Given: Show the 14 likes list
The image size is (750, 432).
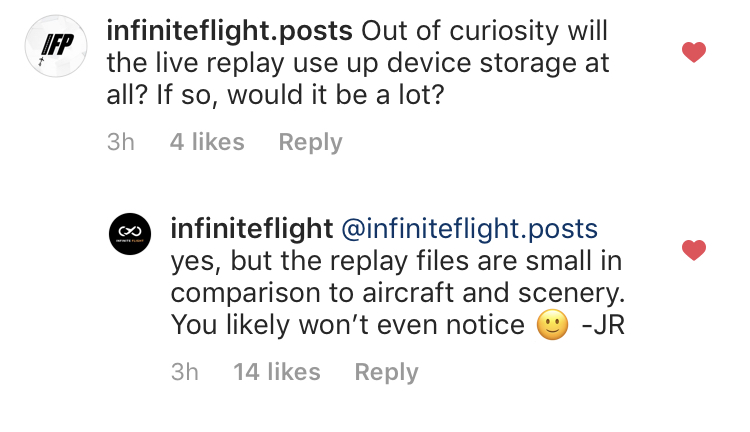Looking at the screenshot, I should 276,372.
